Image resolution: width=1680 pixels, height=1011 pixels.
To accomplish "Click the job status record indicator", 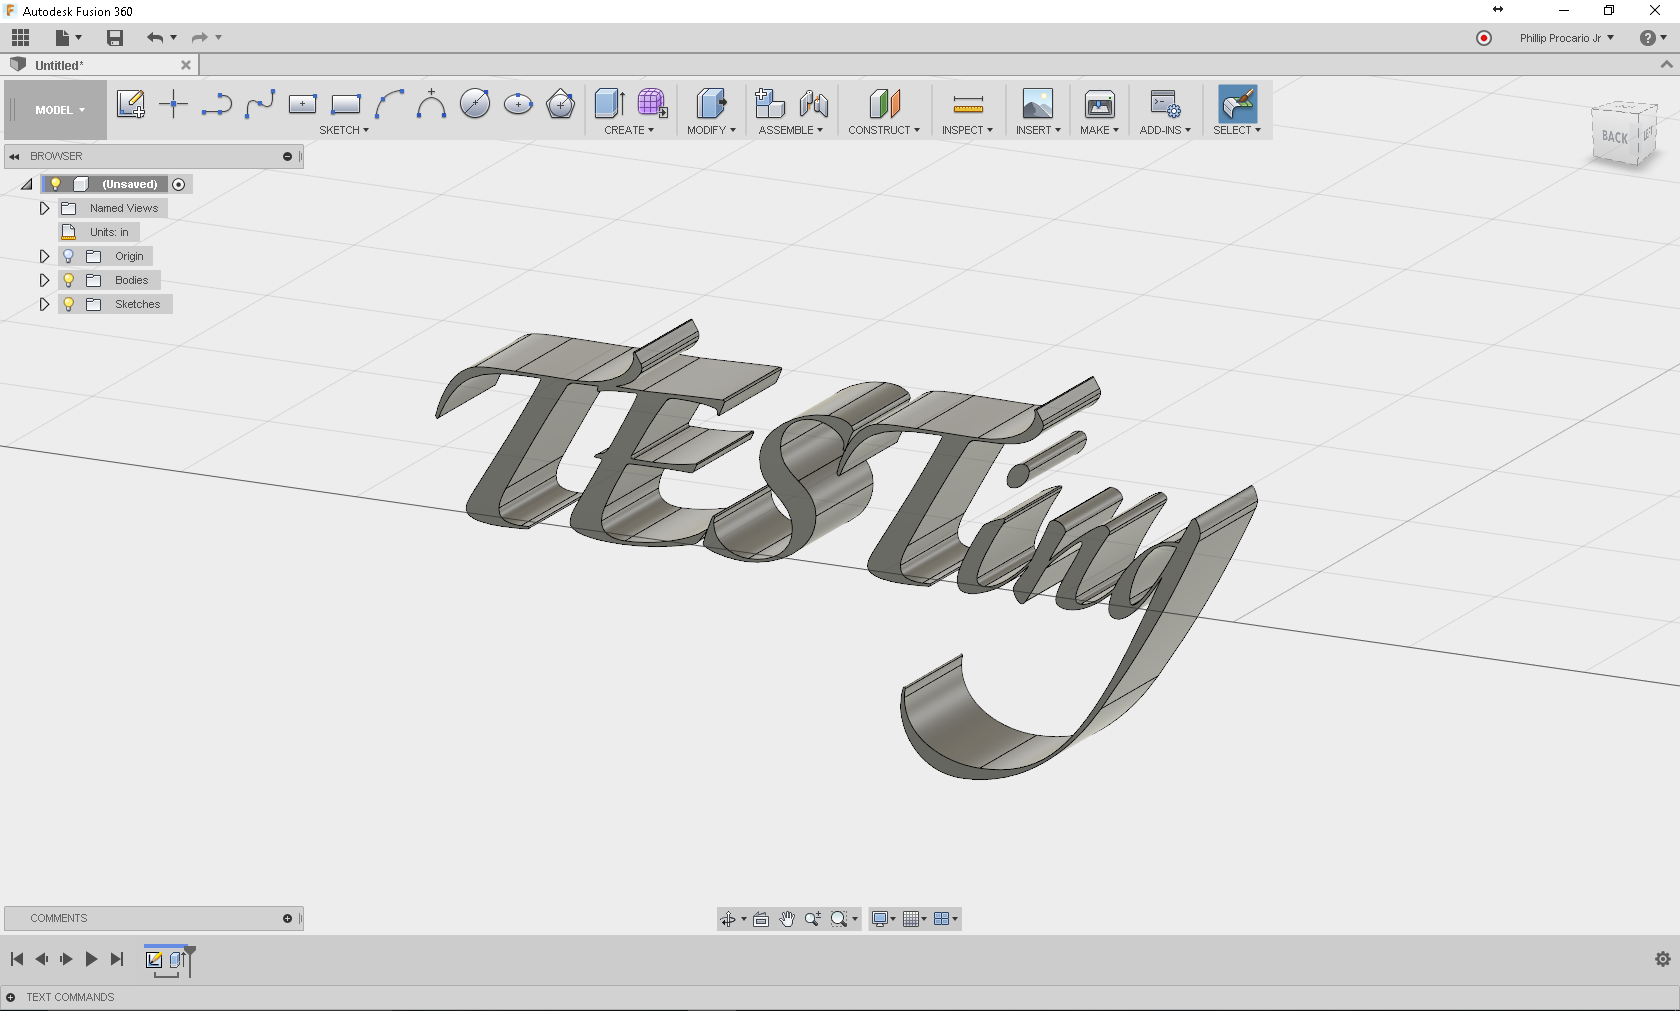I will coord(1484,38).
